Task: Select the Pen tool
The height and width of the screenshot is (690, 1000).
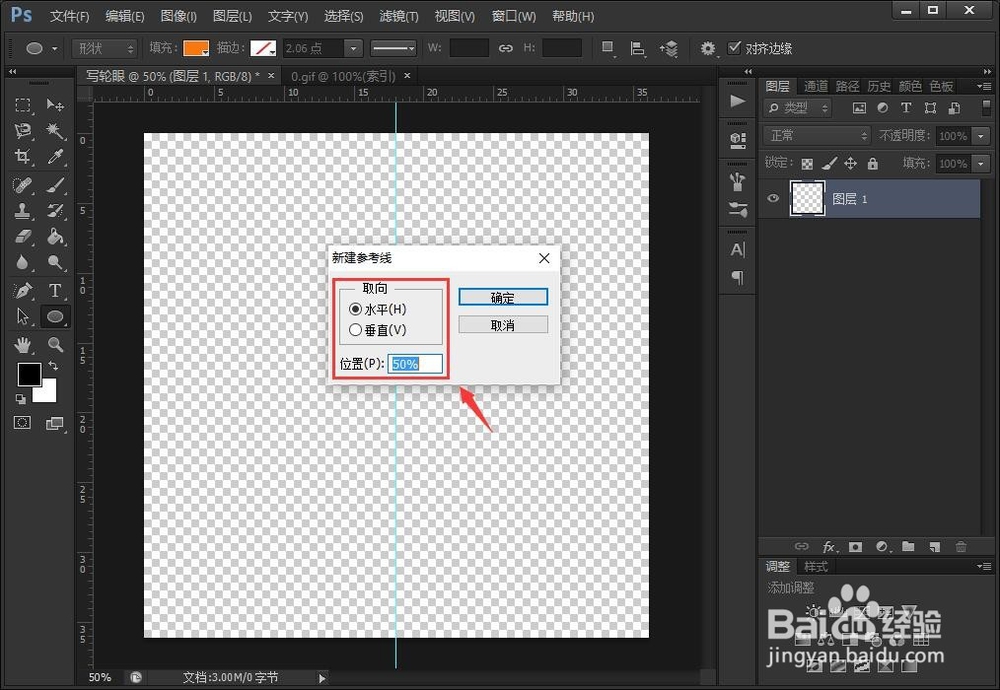Action: 23,291
